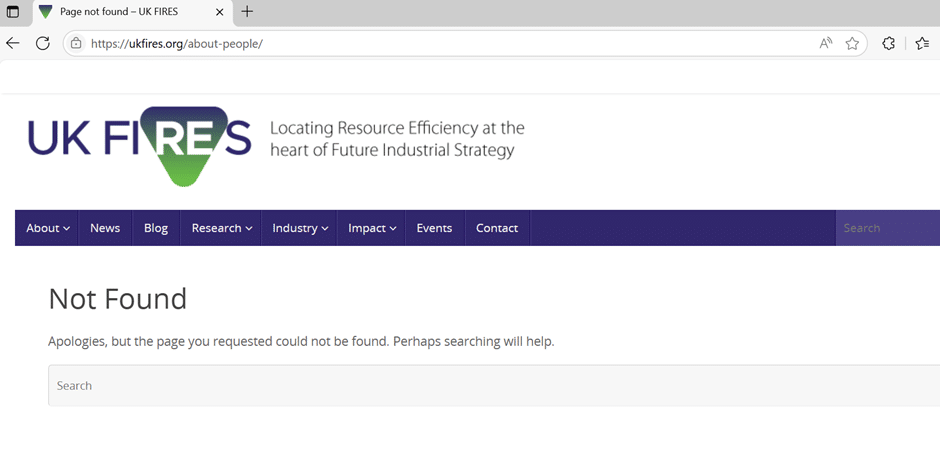Image resolution: width=940 pixels, height=463 pixels.
Task: Open the tab actions menu icon
Action: 13,11
